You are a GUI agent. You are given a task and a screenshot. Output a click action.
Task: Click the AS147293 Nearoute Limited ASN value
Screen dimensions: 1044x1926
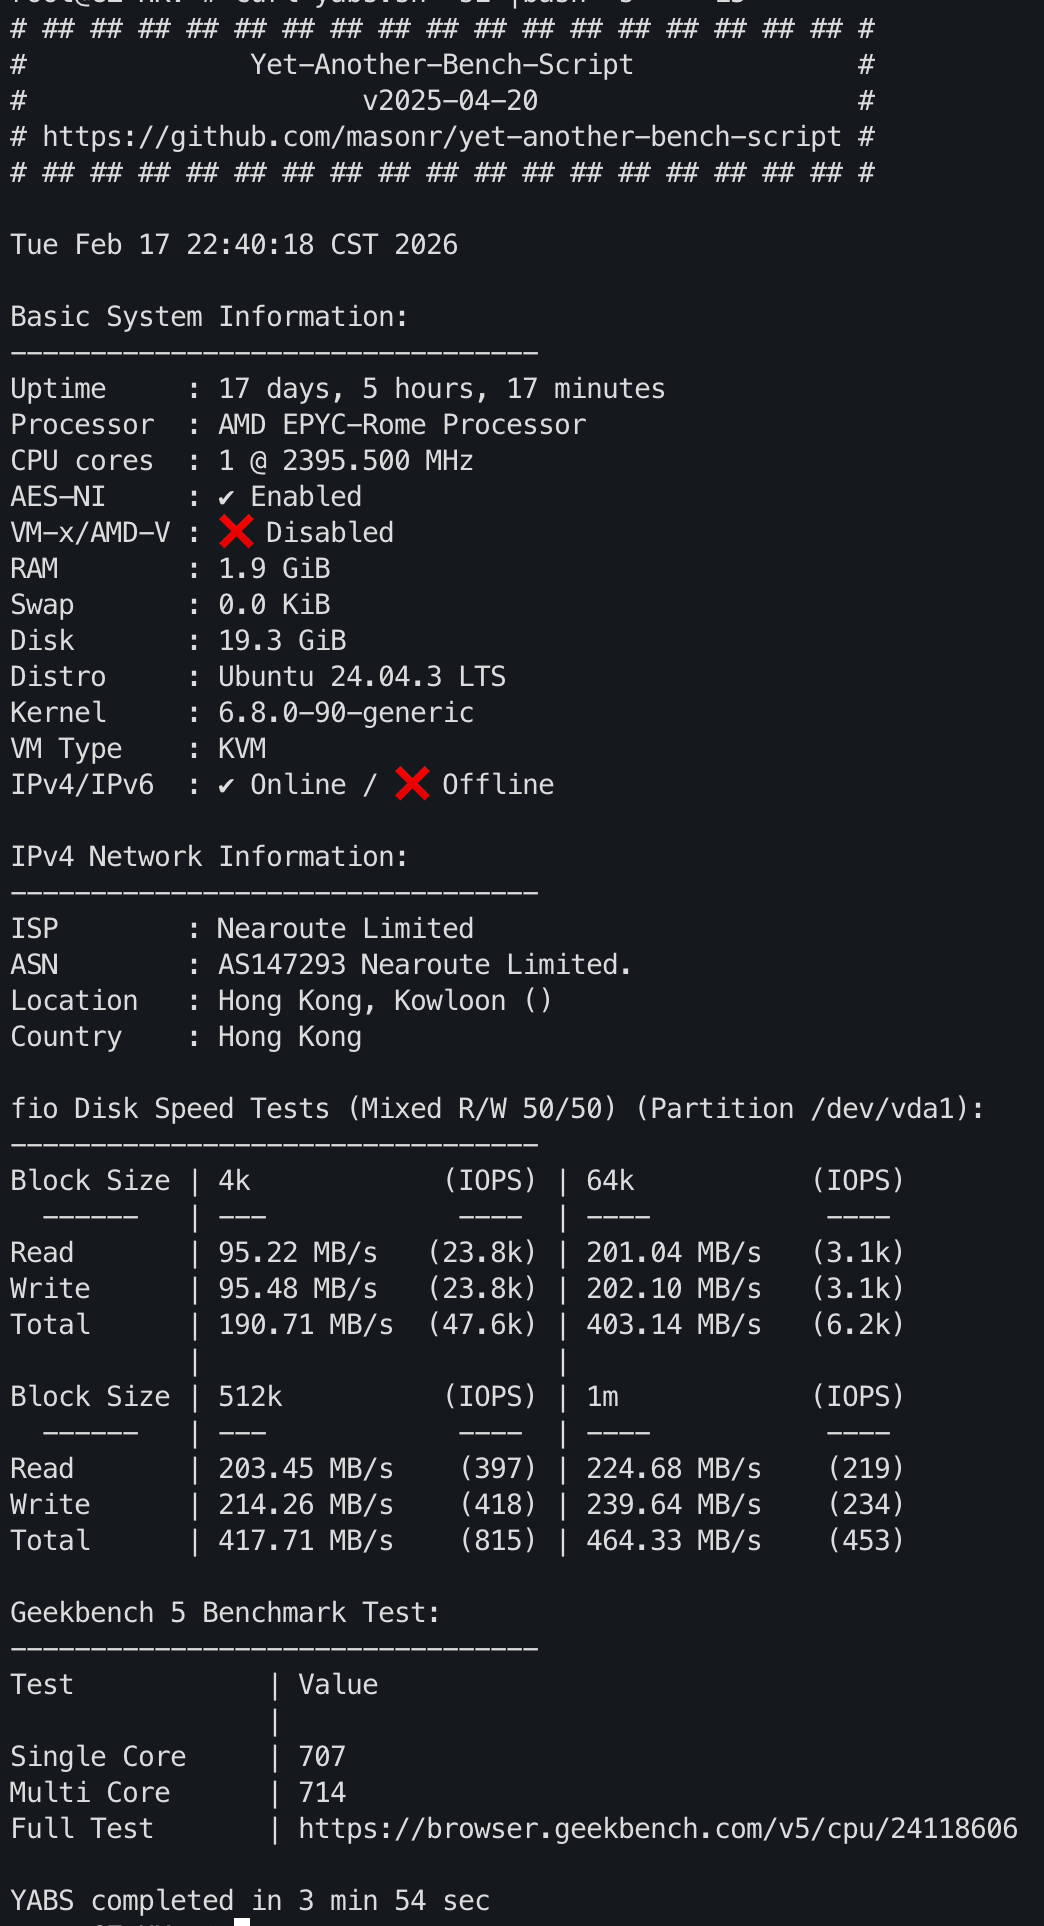[424, 965]
